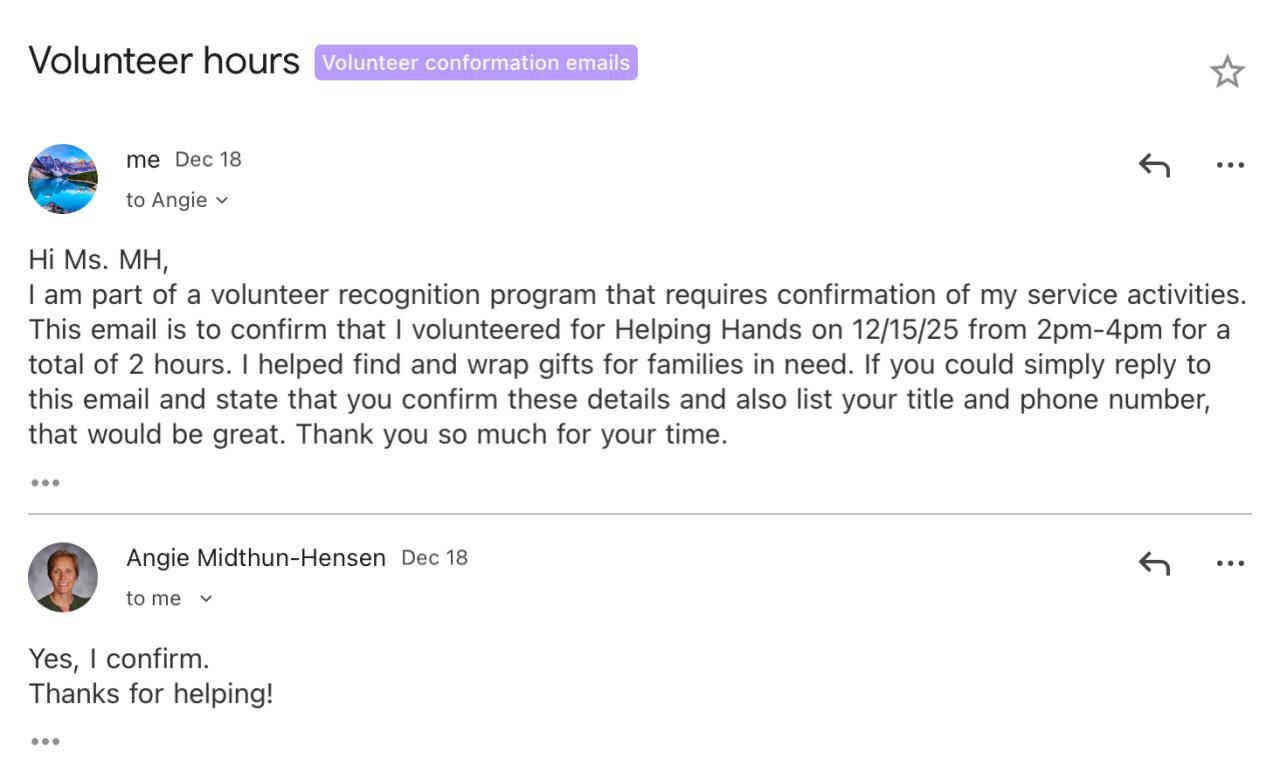Reply to the first message from me
This screenshot has width=1280, height=780.
tap(1154, 165)
